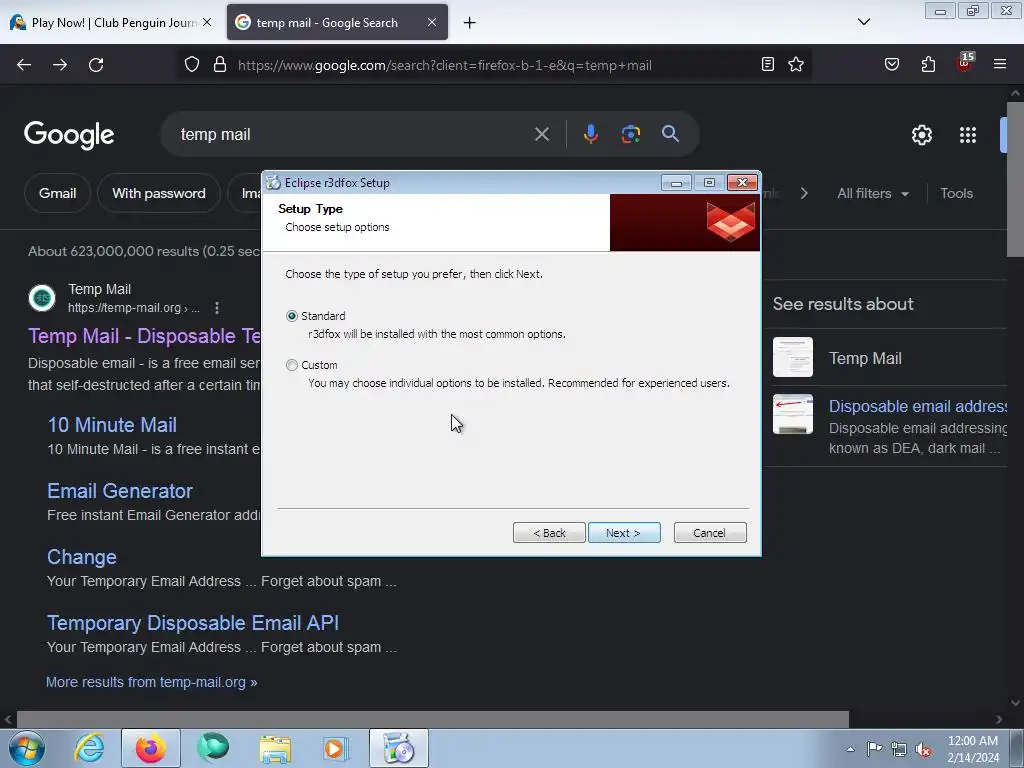Submit search with magnifier icon
This screenshot has height=768, width=1024.
(x=670, y=134)
